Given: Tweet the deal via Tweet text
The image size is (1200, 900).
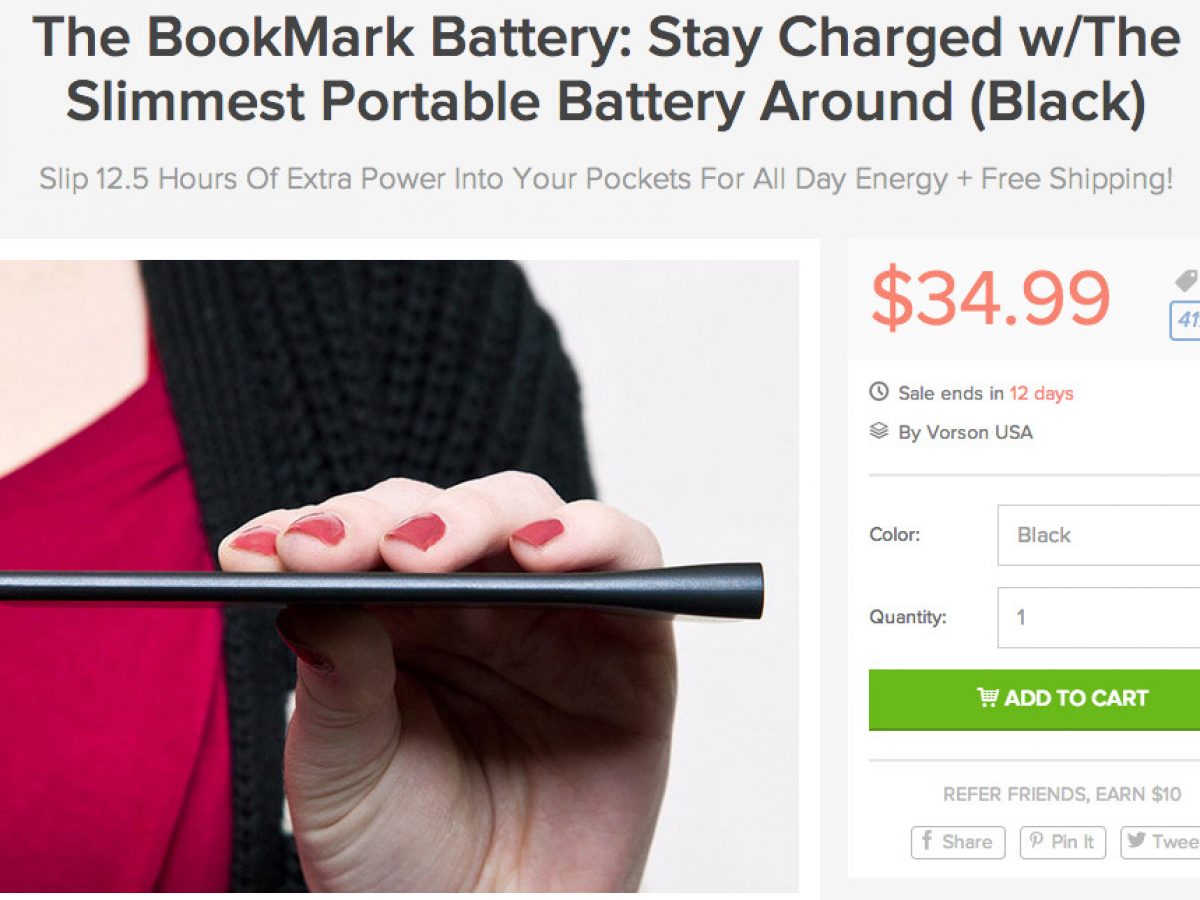Looking at the screenshot, I should (1175, 842).
